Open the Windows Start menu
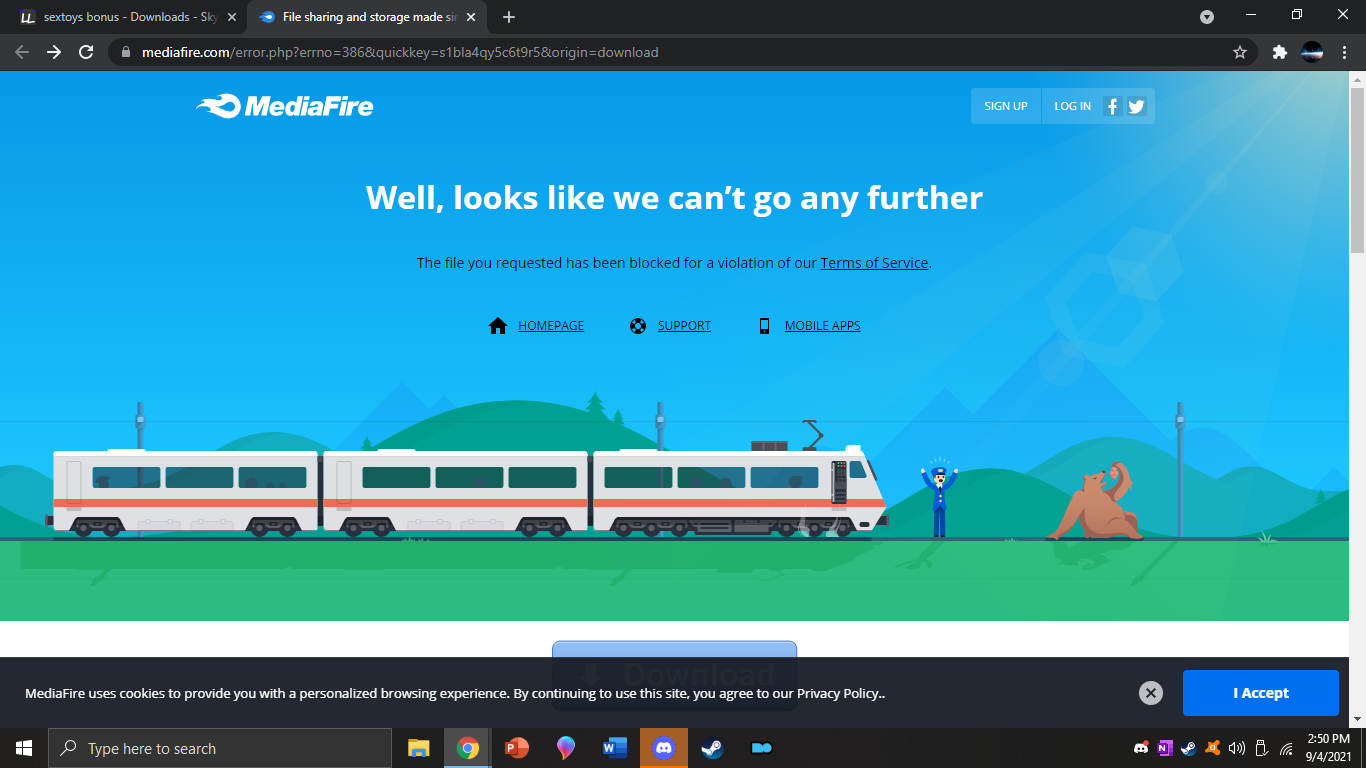 [24, 748]
